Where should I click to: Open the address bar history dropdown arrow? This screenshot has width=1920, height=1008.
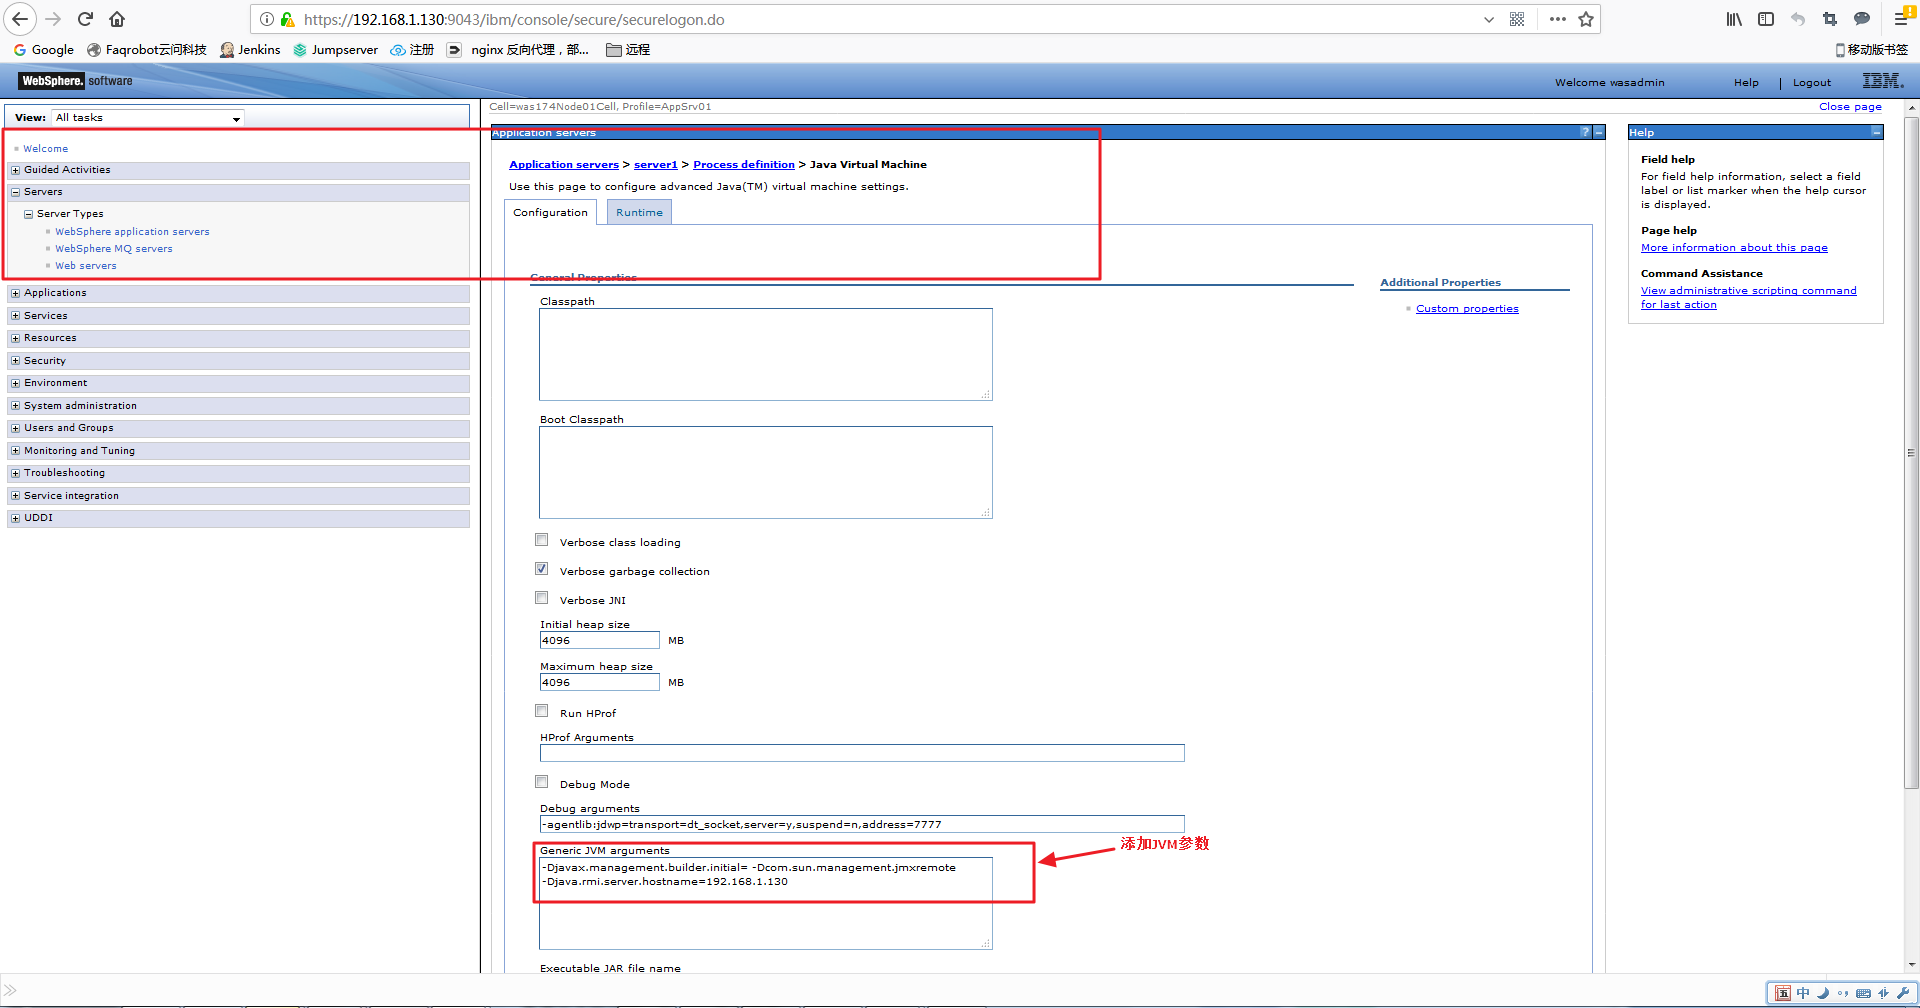click(x=1489, y=19)
